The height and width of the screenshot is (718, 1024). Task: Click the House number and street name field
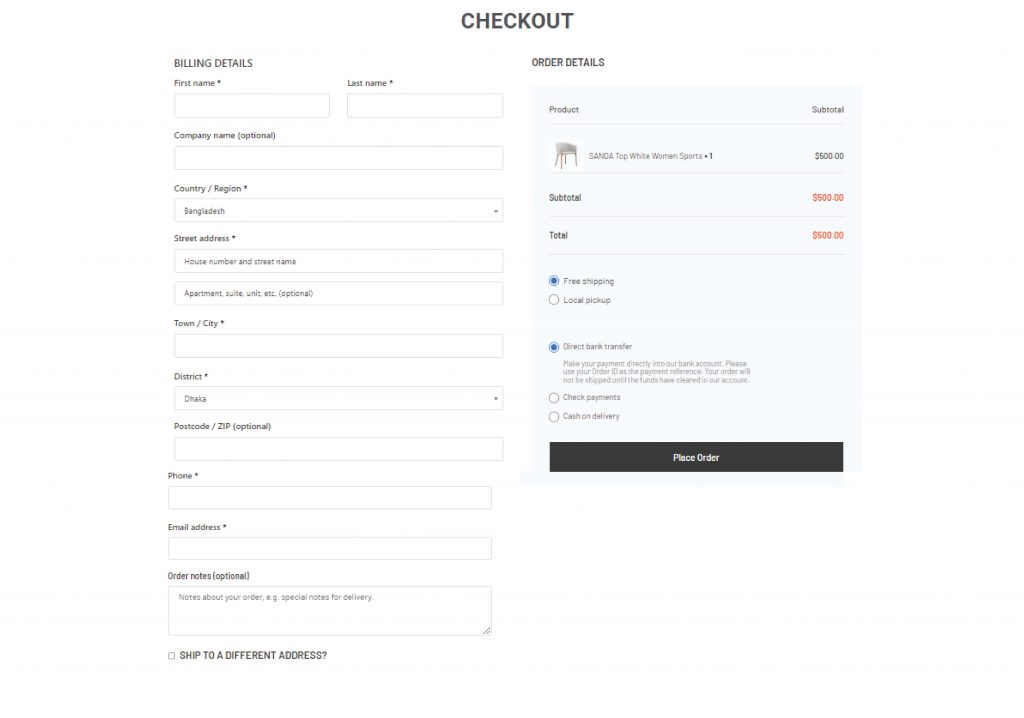click(338, 261)
